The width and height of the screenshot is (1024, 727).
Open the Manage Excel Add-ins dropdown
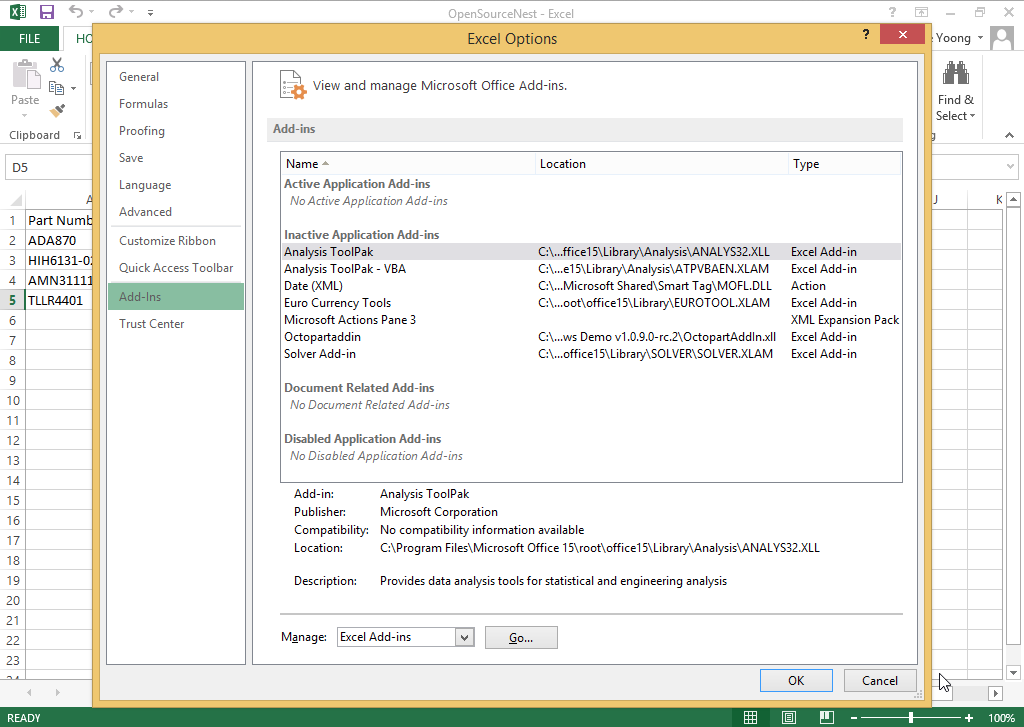coord(464,637)
